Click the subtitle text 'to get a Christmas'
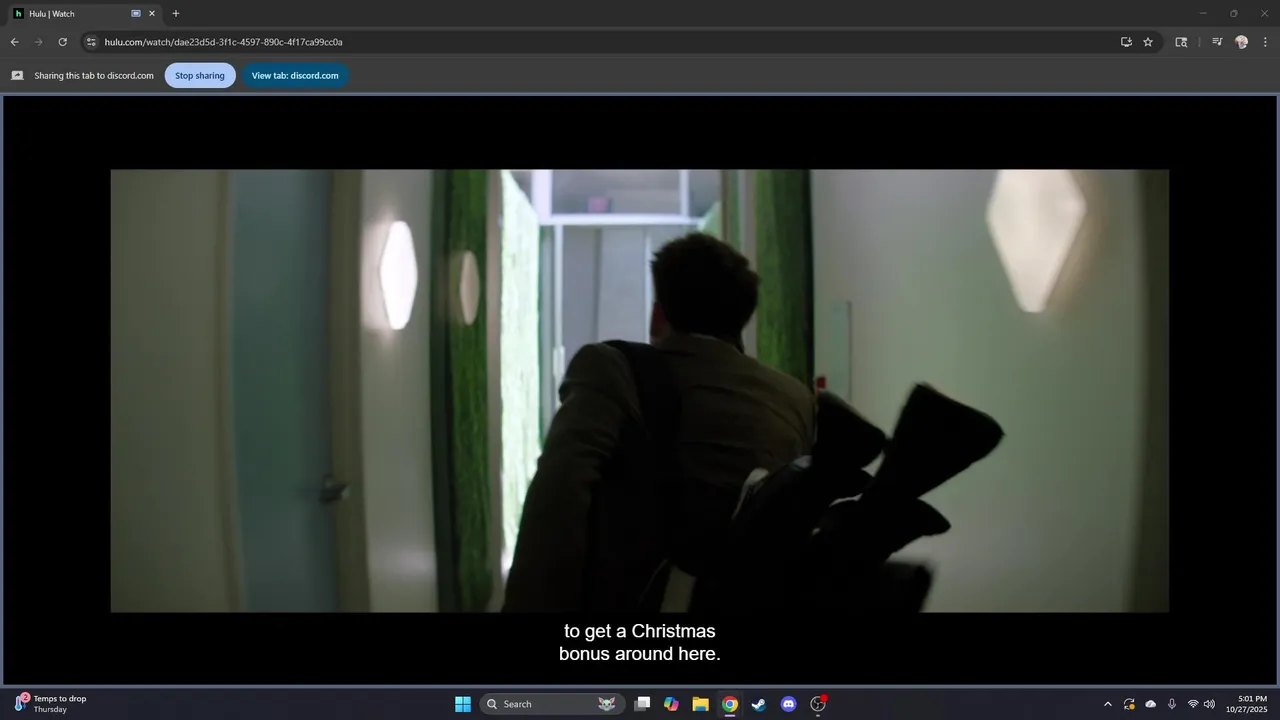This screenshot has height=720, width=1280. [640, 631]
